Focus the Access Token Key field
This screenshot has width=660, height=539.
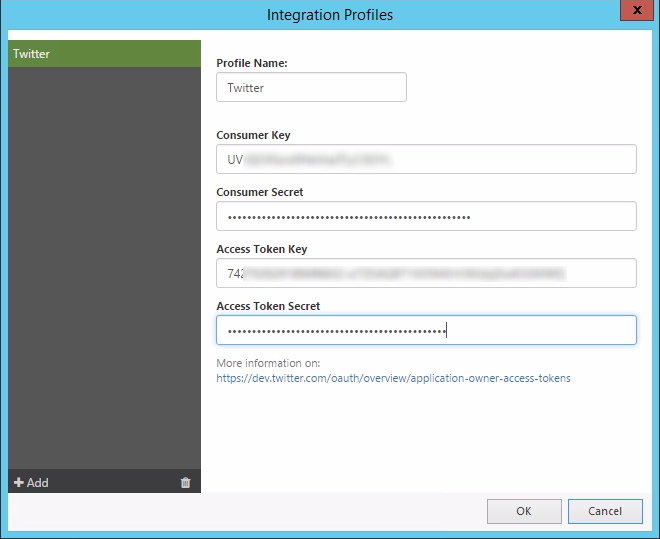coord(426,273)
